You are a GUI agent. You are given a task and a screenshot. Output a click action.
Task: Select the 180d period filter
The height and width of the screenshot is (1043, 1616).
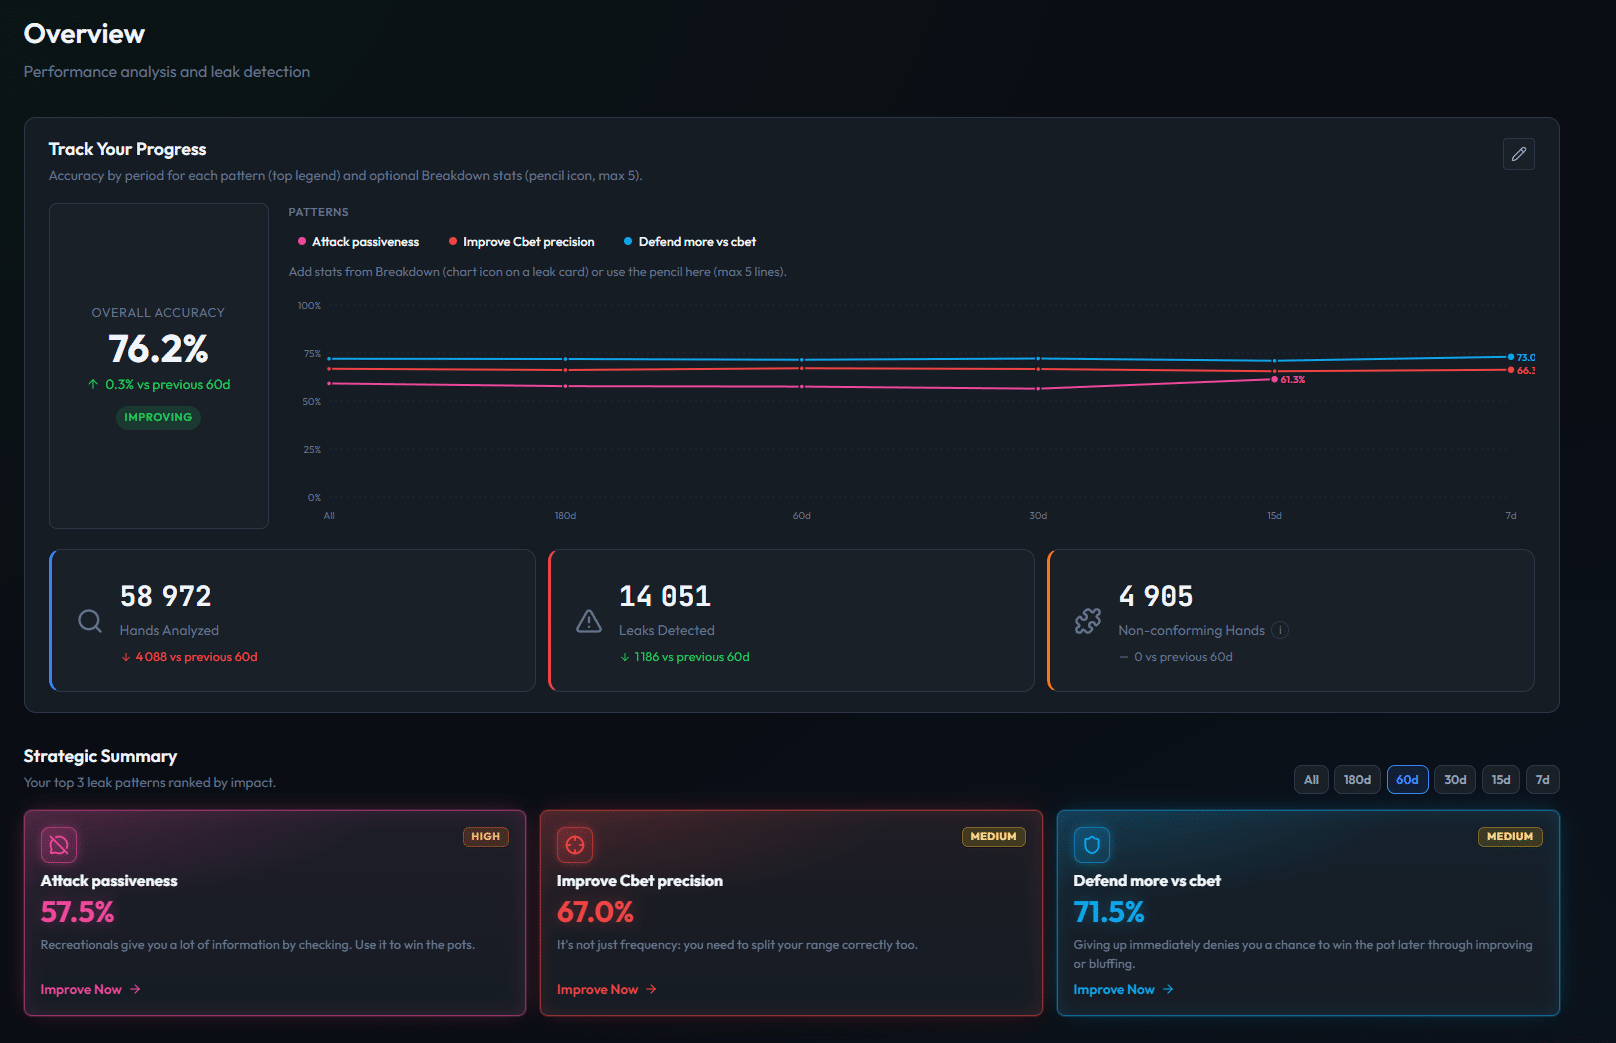(1357, 780)
